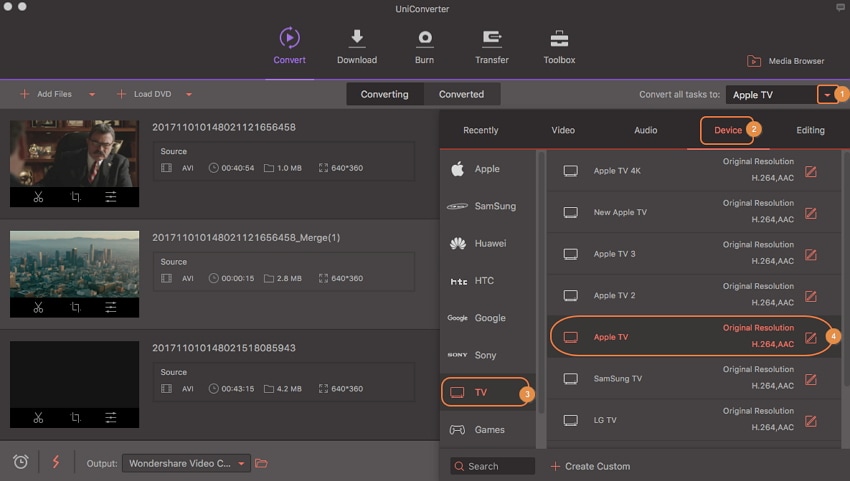Switch to the Converted tab

[461, 94]
